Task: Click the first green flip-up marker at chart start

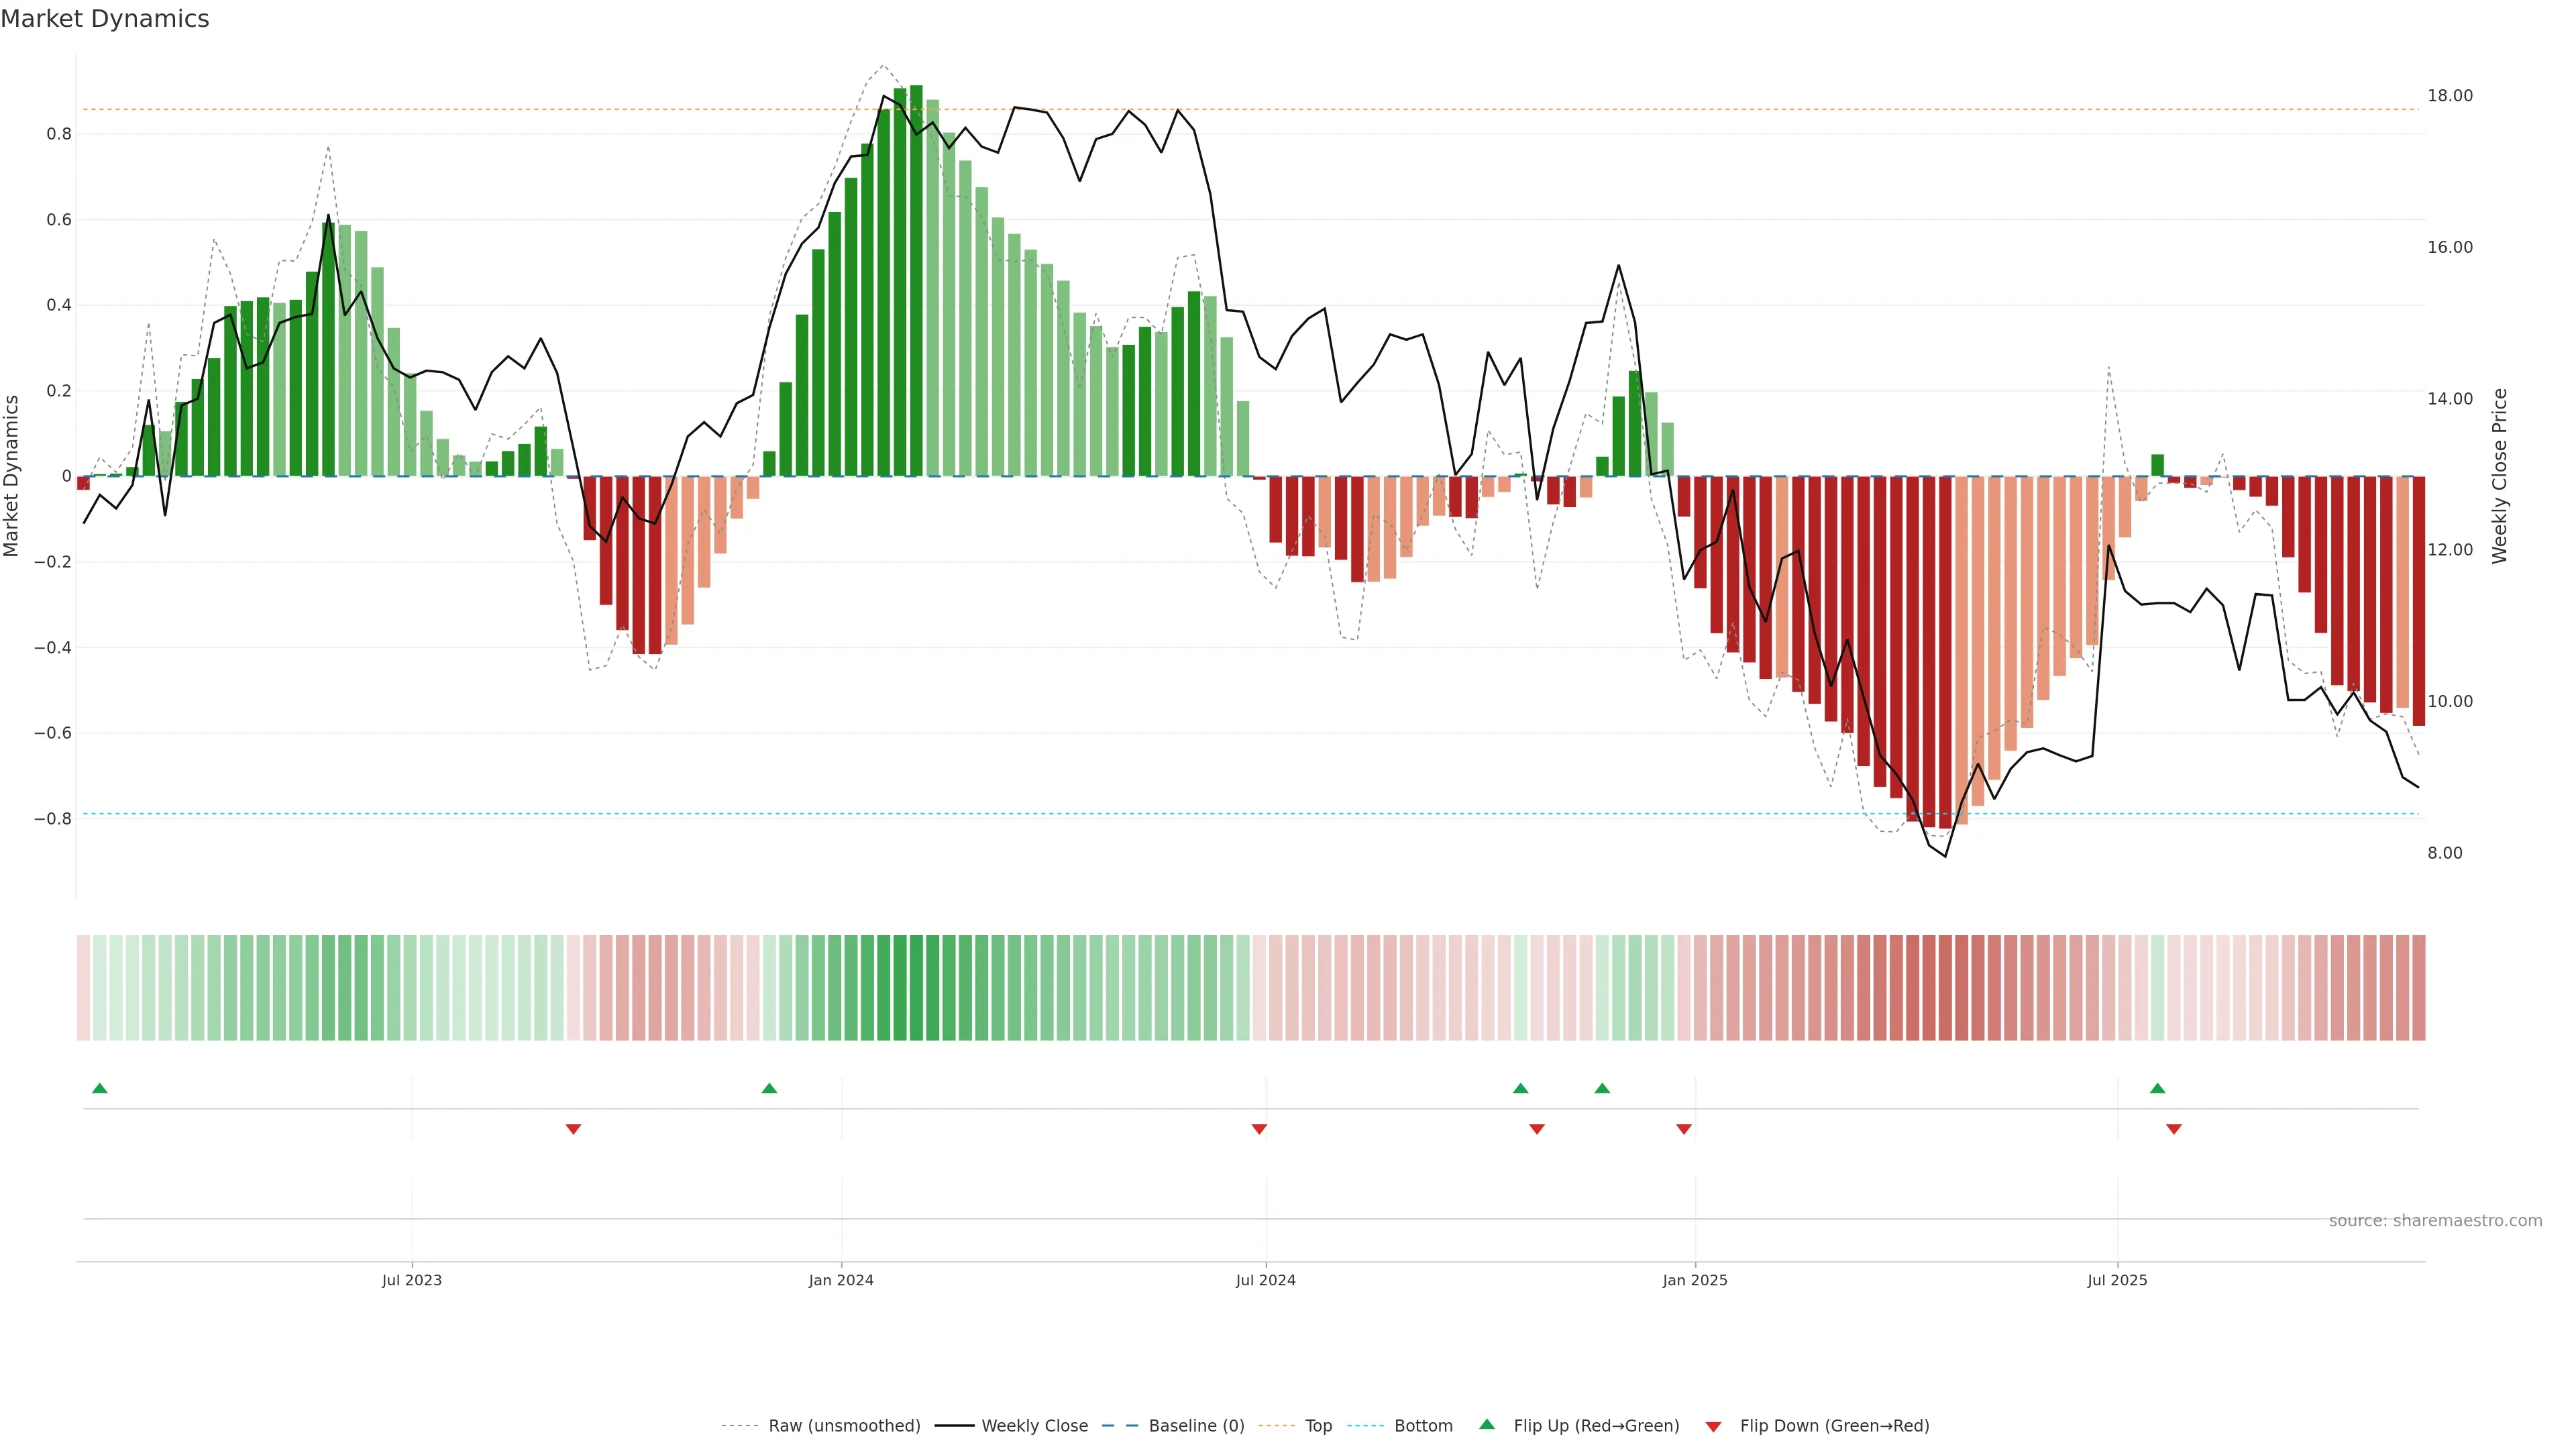Action: coord(99,1088)
